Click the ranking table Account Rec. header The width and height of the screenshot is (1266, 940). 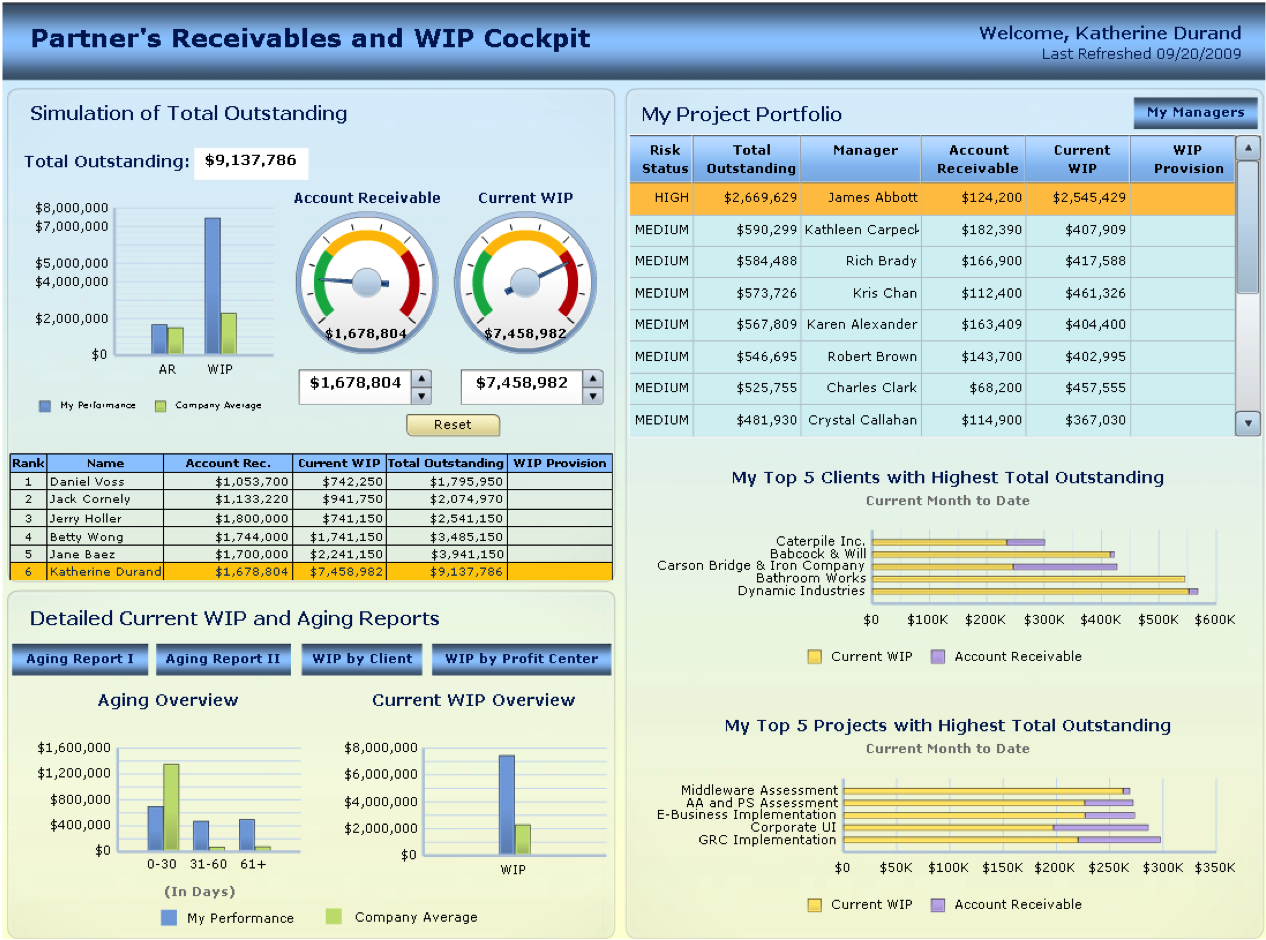coord(228,463)
